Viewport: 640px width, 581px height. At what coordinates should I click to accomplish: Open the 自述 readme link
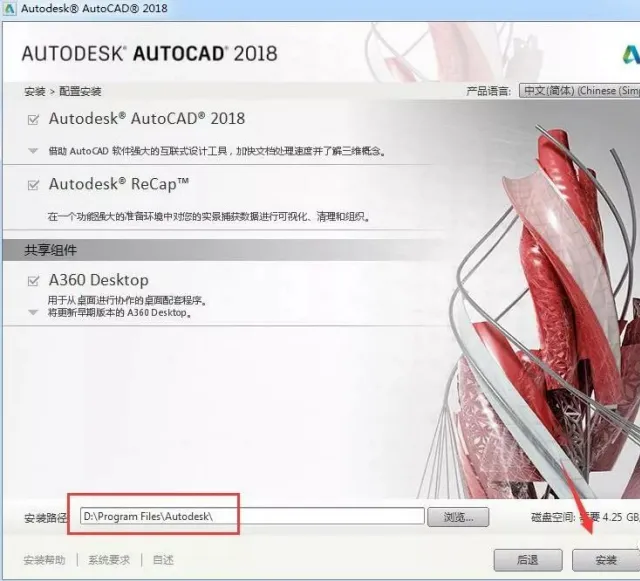163,560
